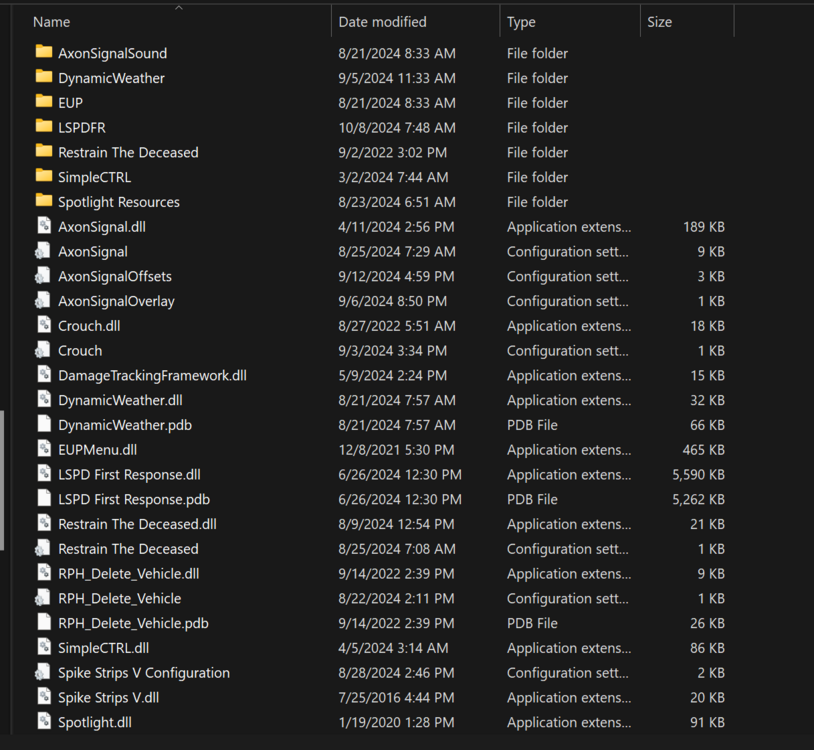Select the DamageTrackingFramework.dll icon
Viewport: 814px width, 750px height.
(44, 375)
